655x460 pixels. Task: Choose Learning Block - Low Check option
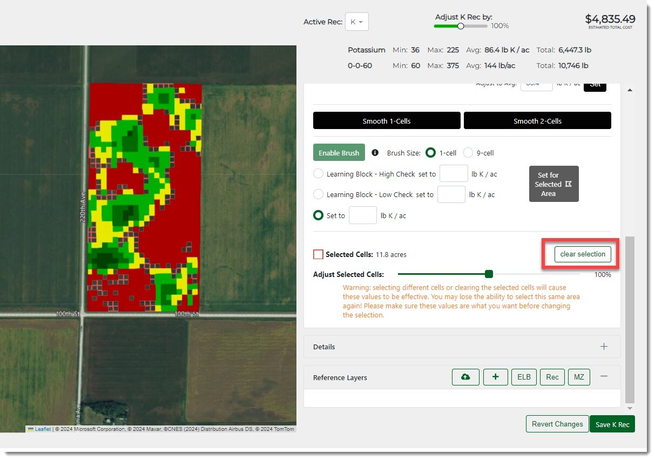(x=319, y=194)
